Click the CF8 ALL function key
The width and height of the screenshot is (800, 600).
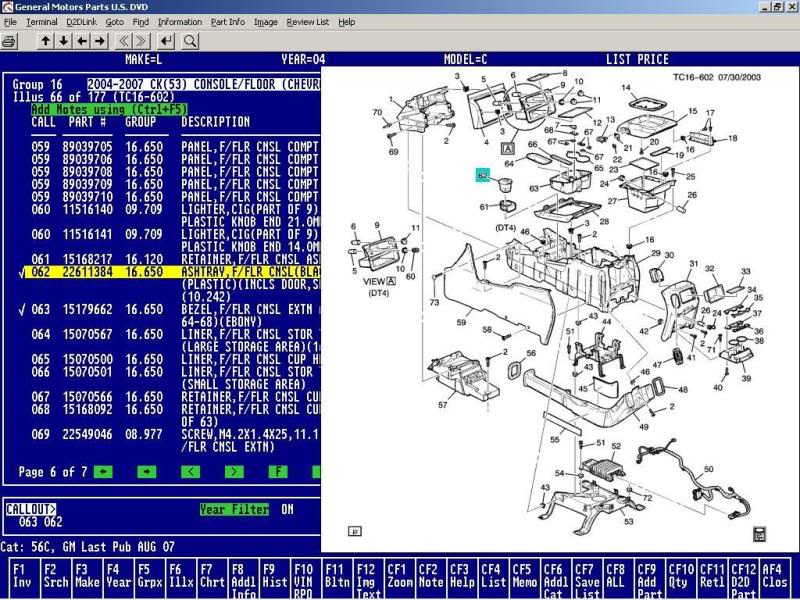[618, 579]
